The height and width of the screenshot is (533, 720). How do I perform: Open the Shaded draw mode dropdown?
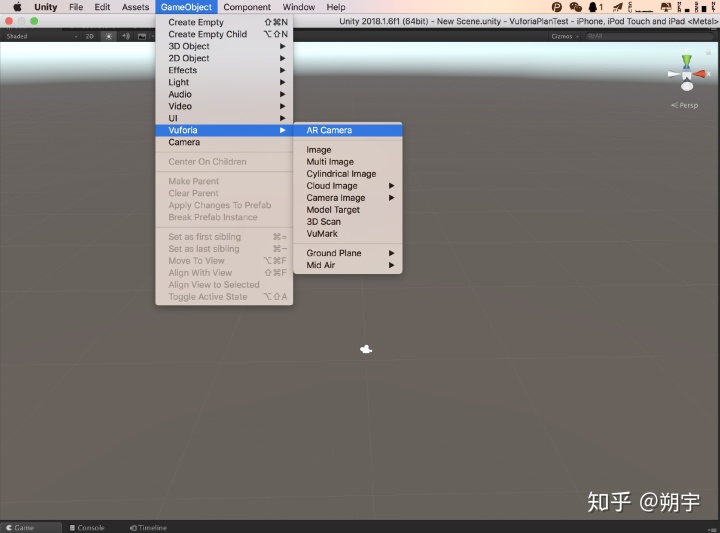pos(42,36)
